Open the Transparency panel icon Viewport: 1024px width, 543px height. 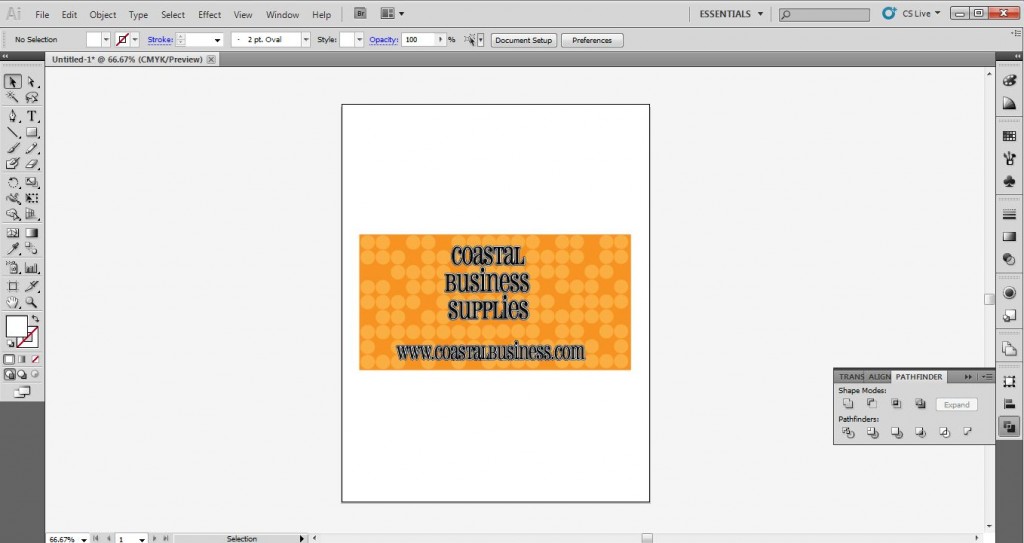[x=1009, y=259]
